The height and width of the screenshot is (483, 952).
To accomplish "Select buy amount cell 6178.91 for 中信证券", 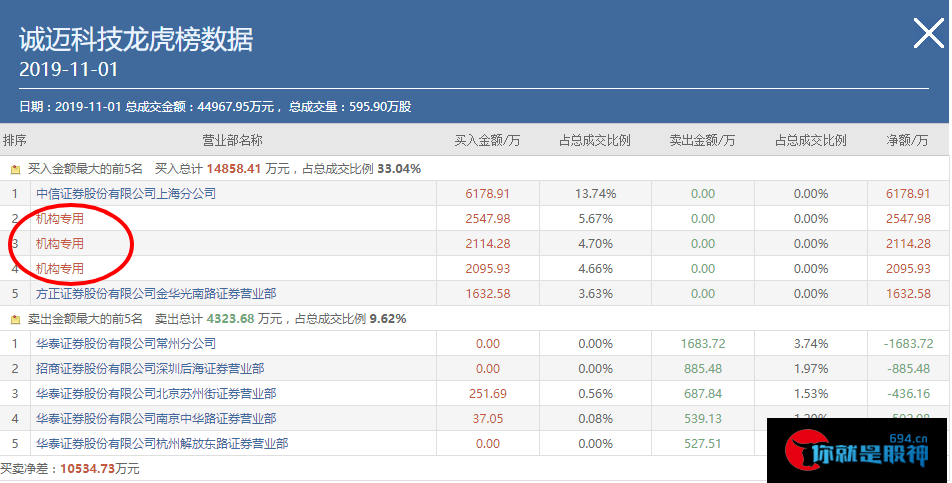I will click(488, 194).
